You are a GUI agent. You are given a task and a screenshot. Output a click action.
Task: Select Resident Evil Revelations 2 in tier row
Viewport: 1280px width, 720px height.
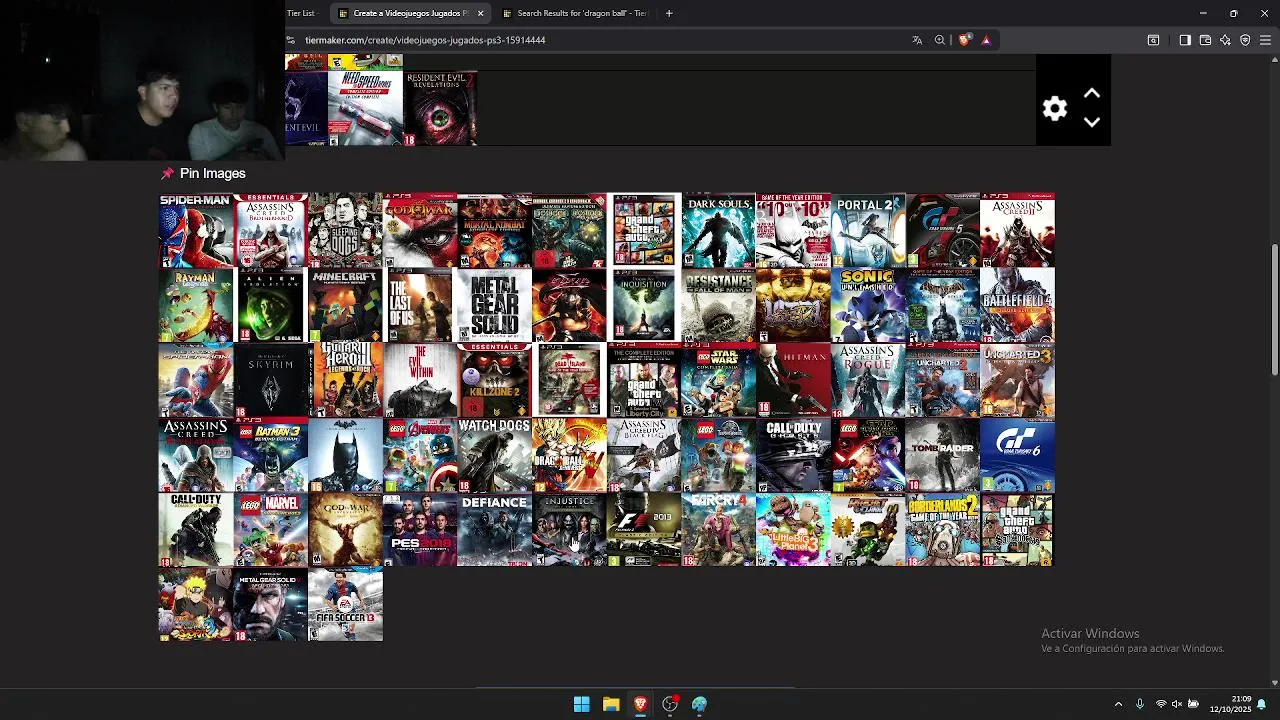click(x=440, y=108)
